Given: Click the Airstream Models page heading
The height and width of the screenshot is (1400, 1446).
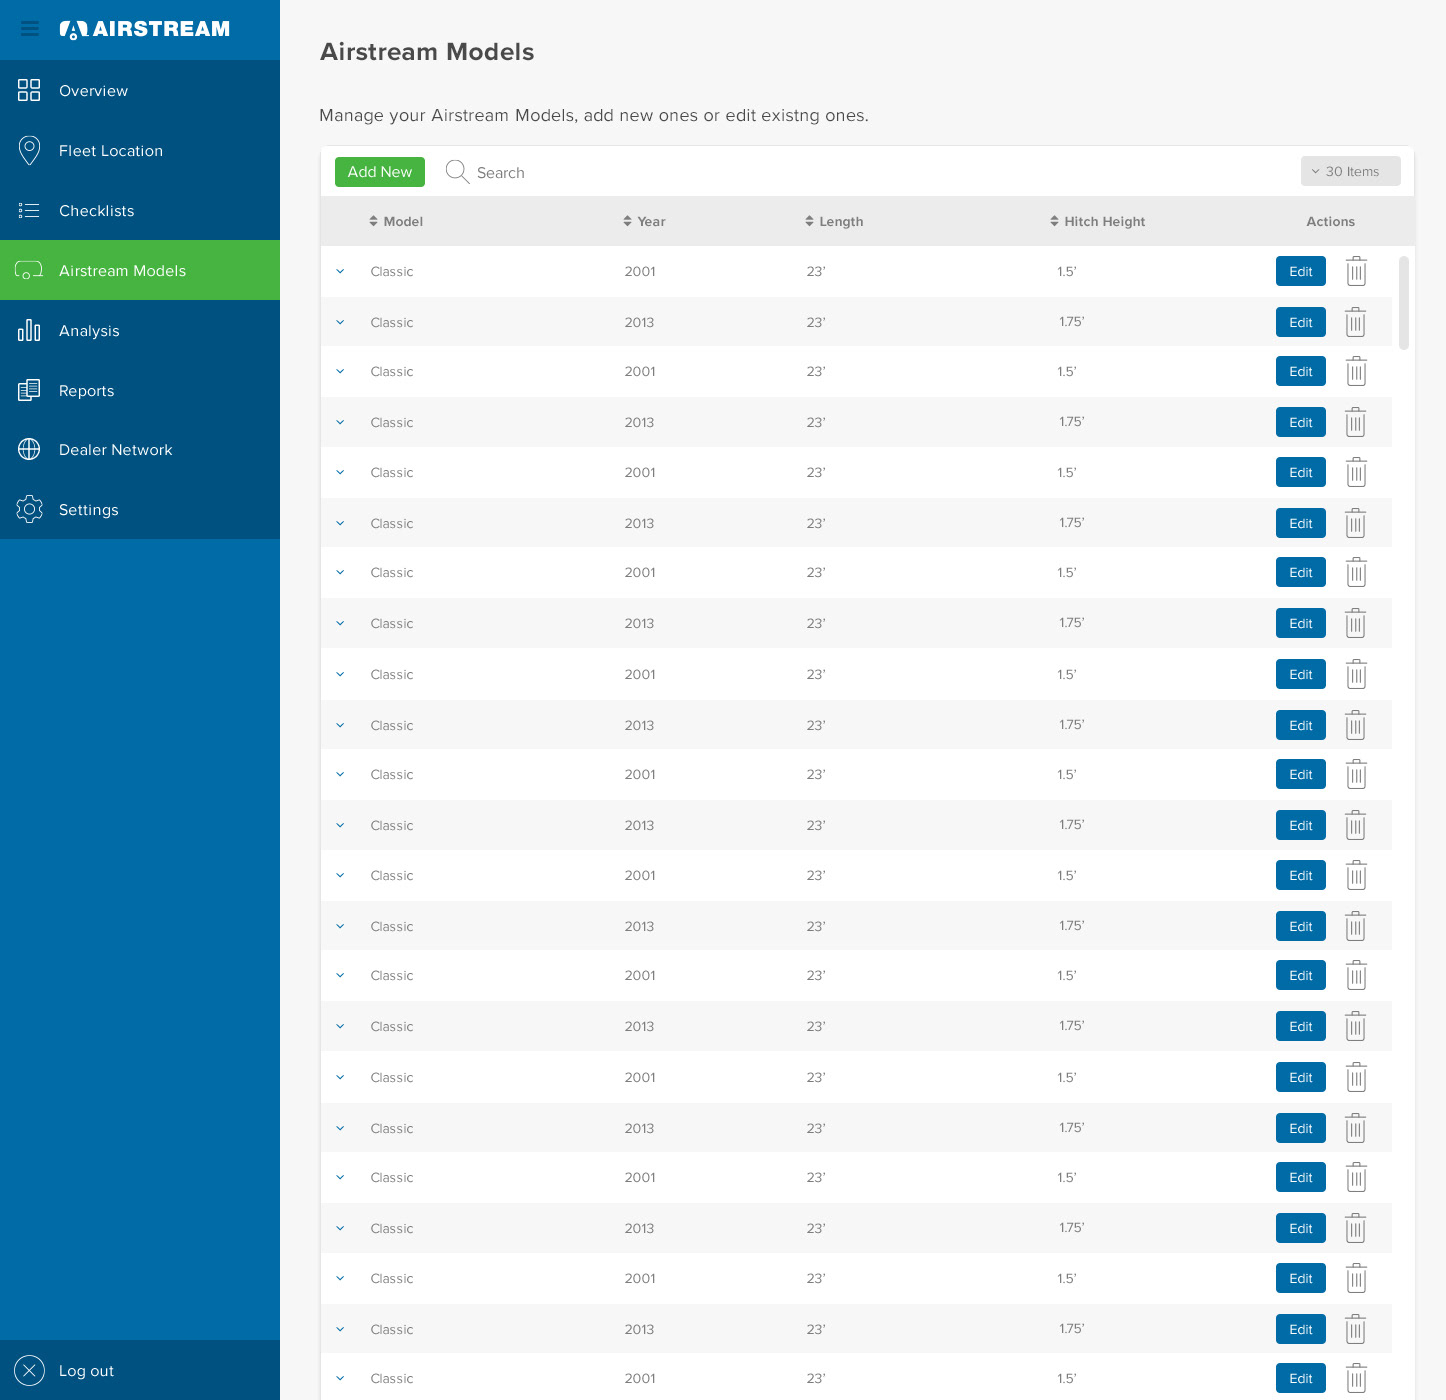Looking at the screenshot, I should tap(427, 52).
